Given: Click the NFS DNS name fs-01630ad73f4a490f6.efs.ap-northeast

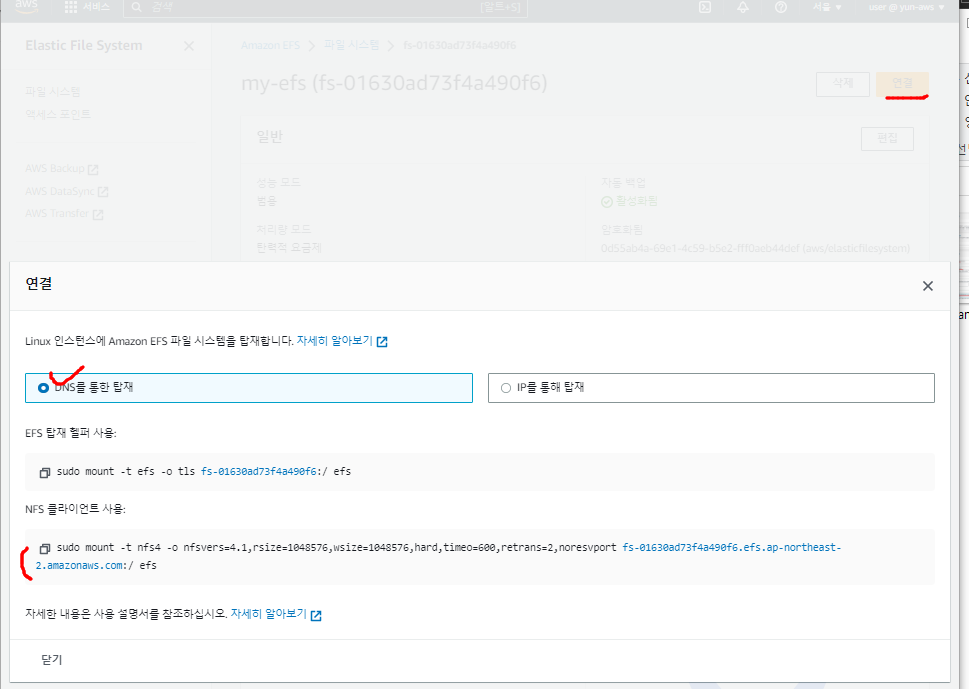Looking at the screenshot, I should pos(732,547).
